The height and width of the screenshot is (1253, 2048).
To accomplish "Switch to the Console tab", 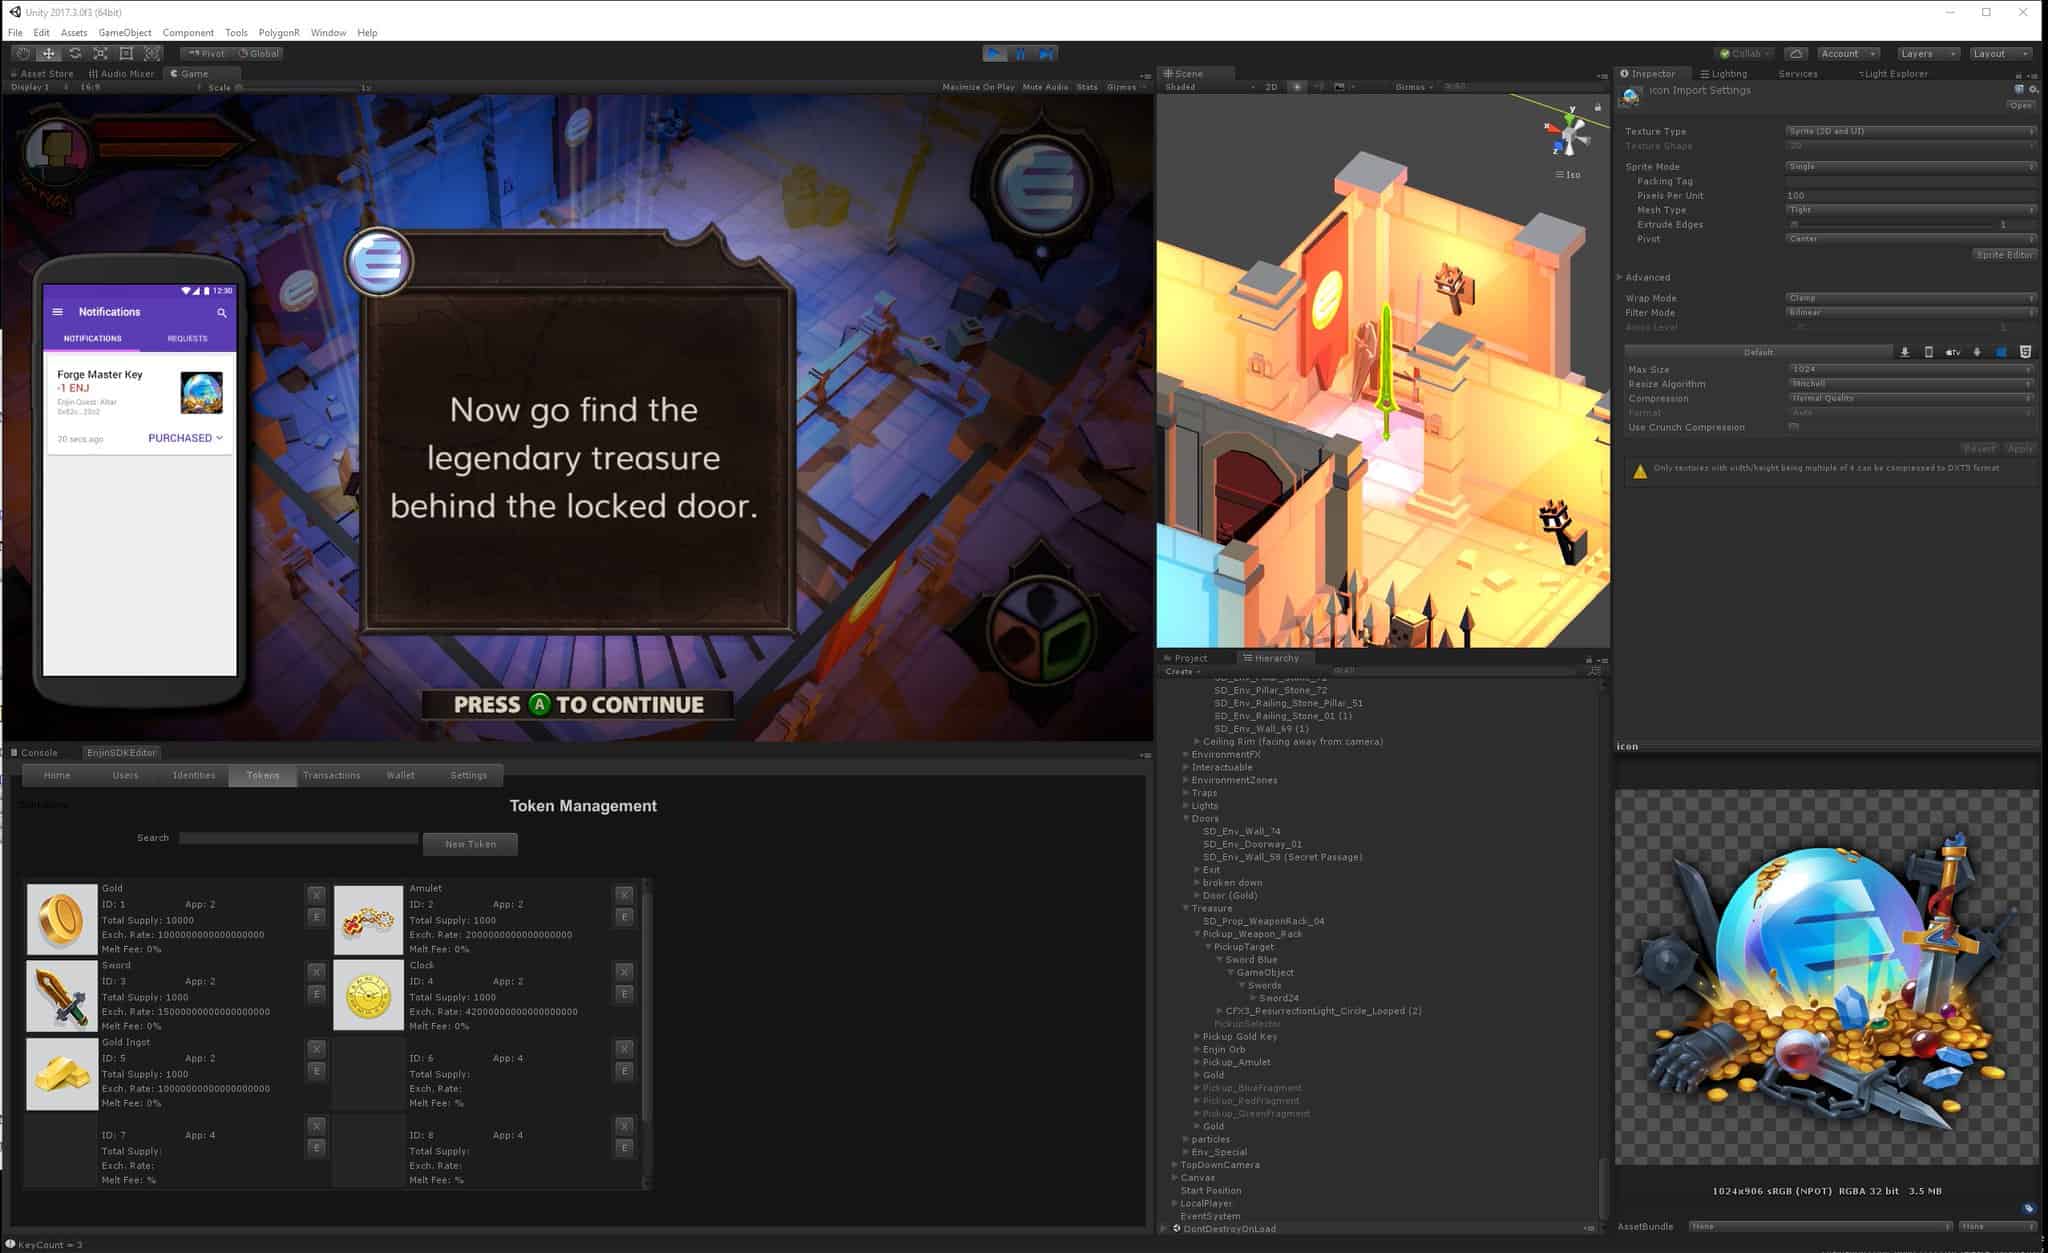I will [x=34, y=753].
